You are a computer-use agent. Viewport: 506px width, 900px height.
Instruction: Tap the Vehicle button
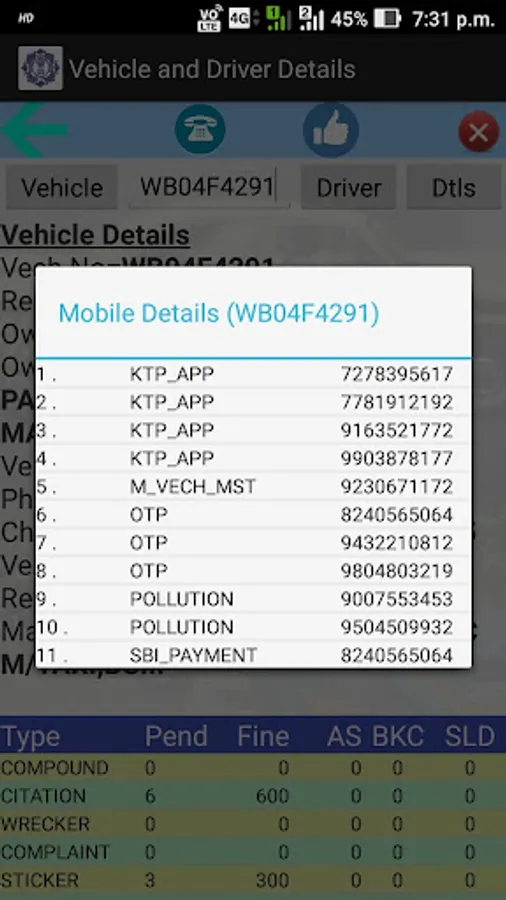coord(62,188)
